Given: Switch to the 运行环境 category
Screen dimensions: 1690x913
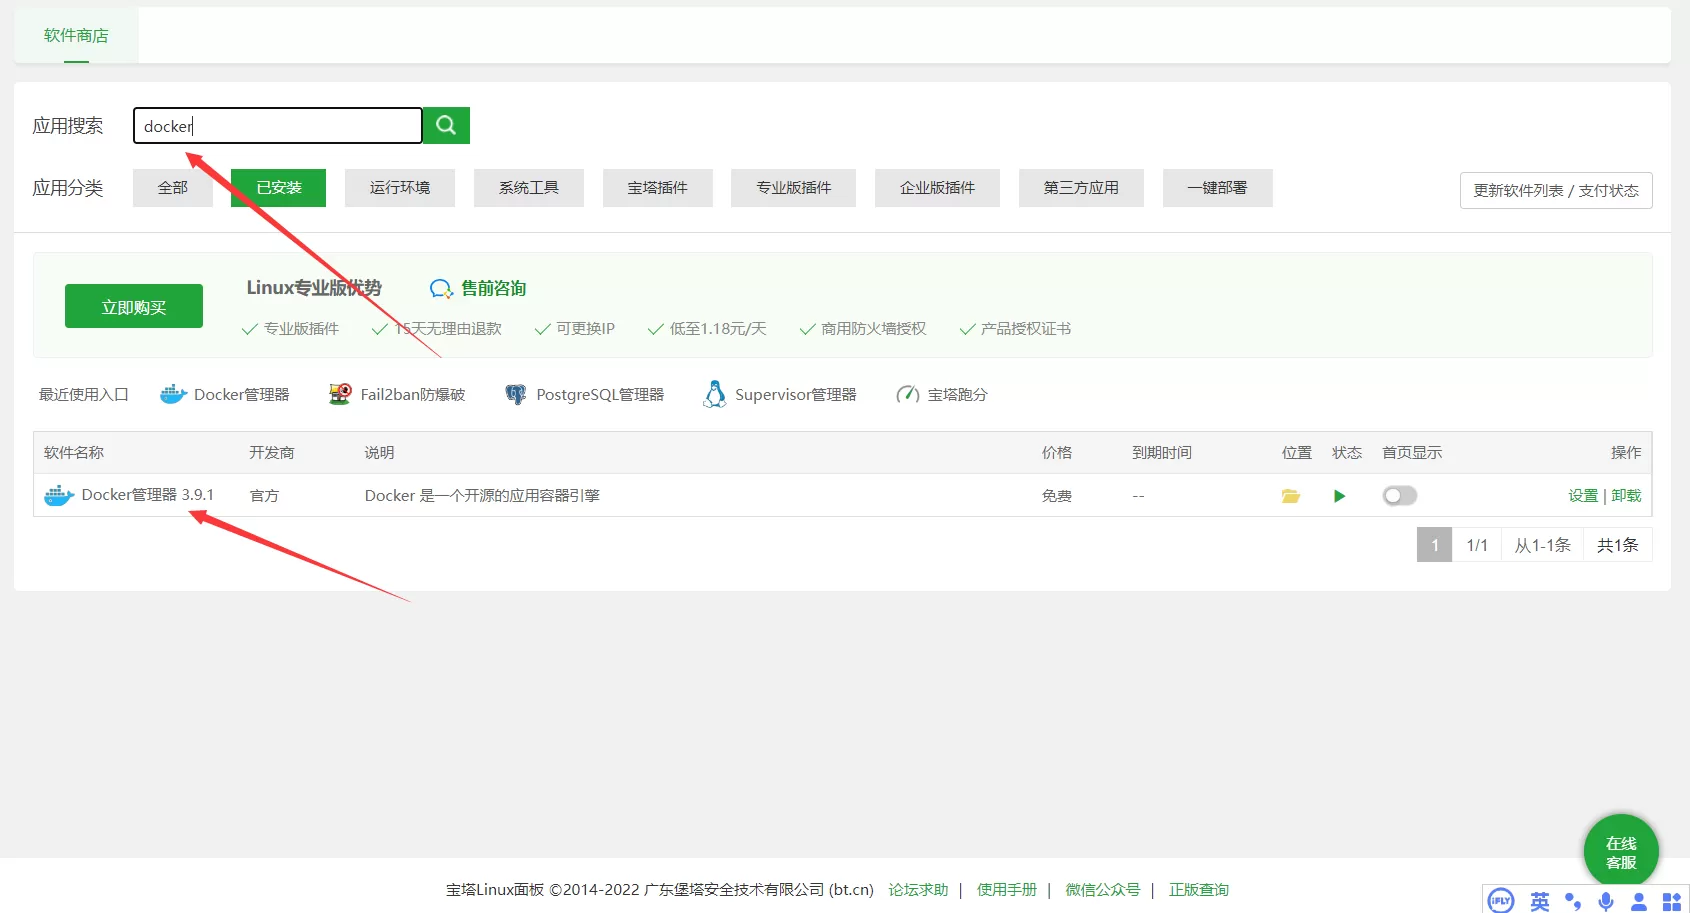Looking at the screenshot, I should [x=399, y=188].
